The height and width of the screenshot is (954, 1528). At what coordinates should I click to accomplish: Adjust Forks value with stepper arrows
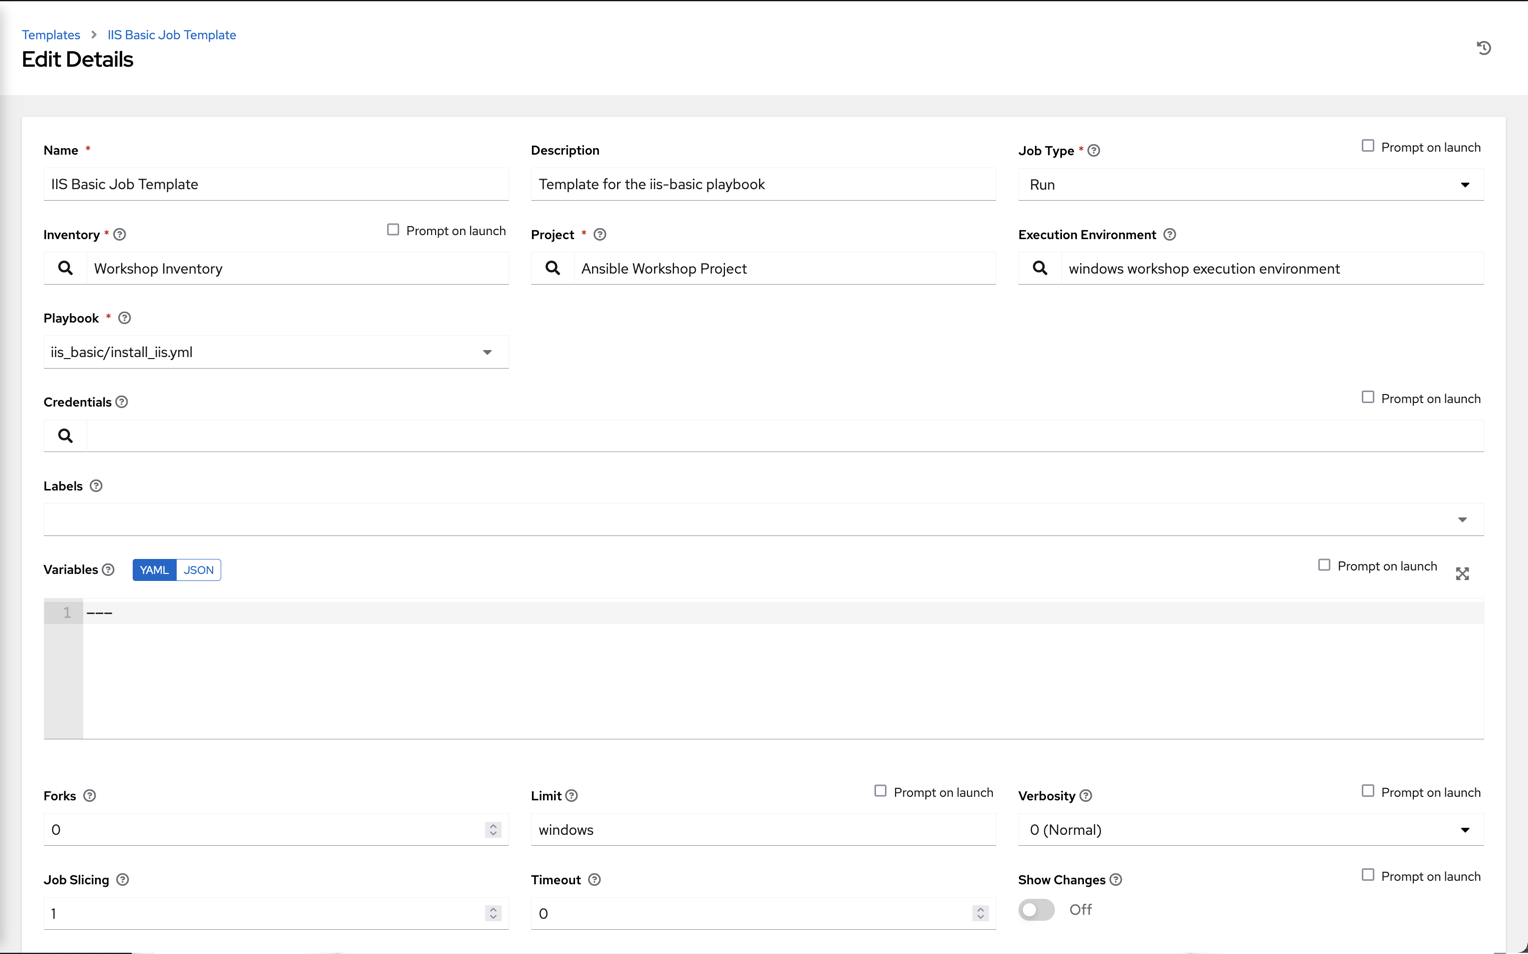coord(493,830)
